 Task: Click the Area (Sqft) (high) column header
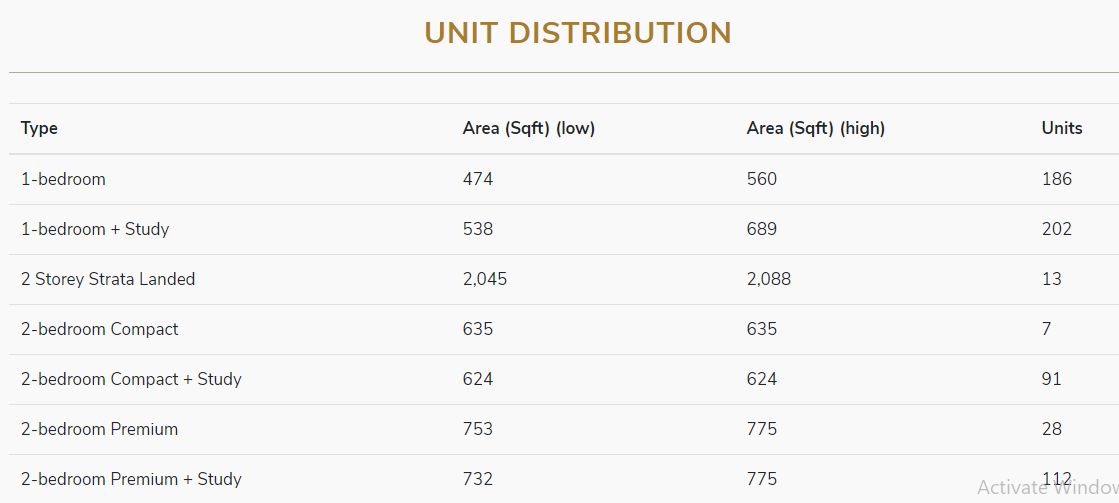point(816,128)
